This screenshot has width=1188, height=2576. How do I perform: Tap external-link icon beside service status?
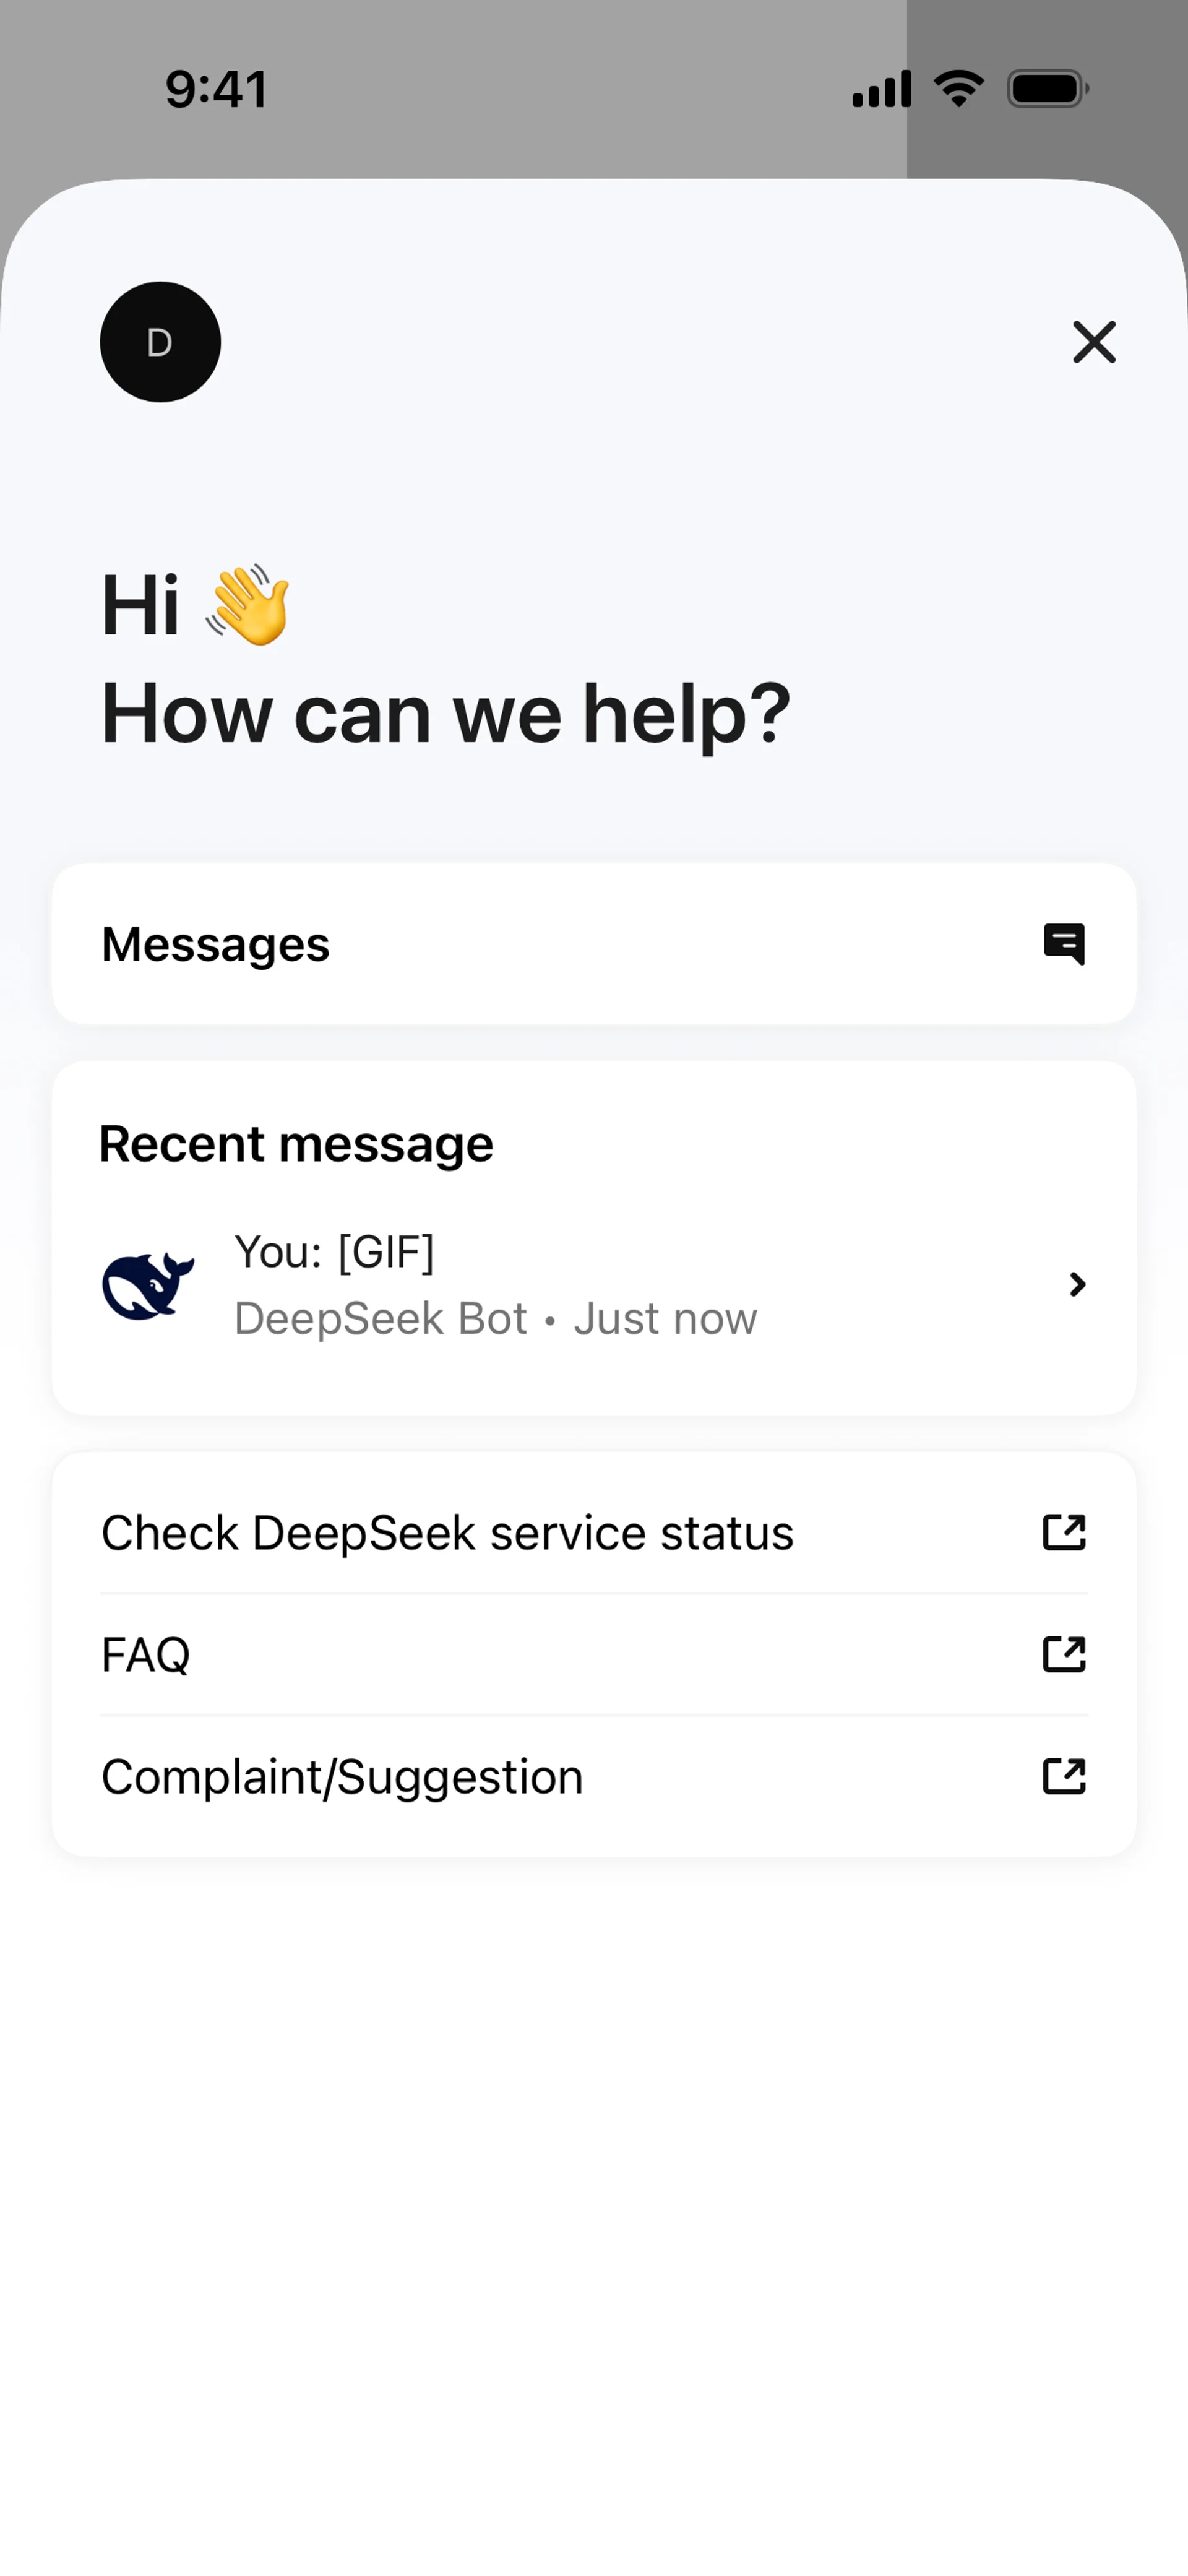[x=1064, y=1532]
